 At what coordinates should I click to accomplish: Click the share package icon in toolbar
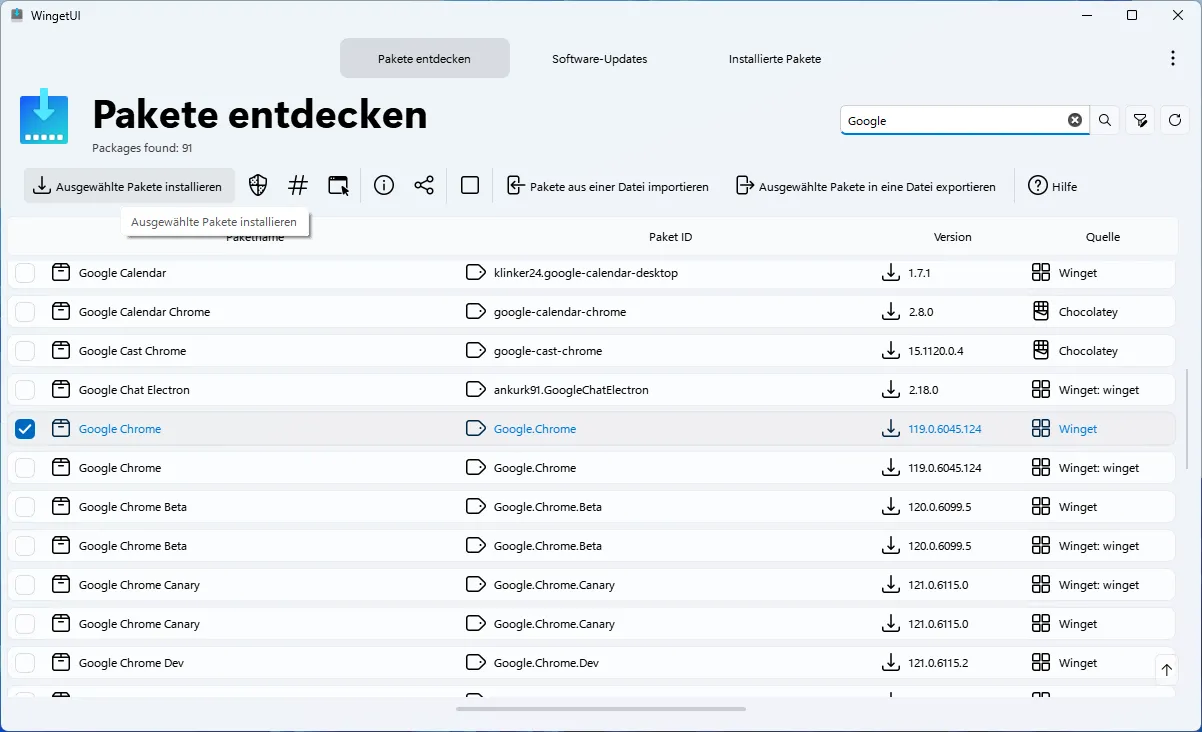point(424,185)
